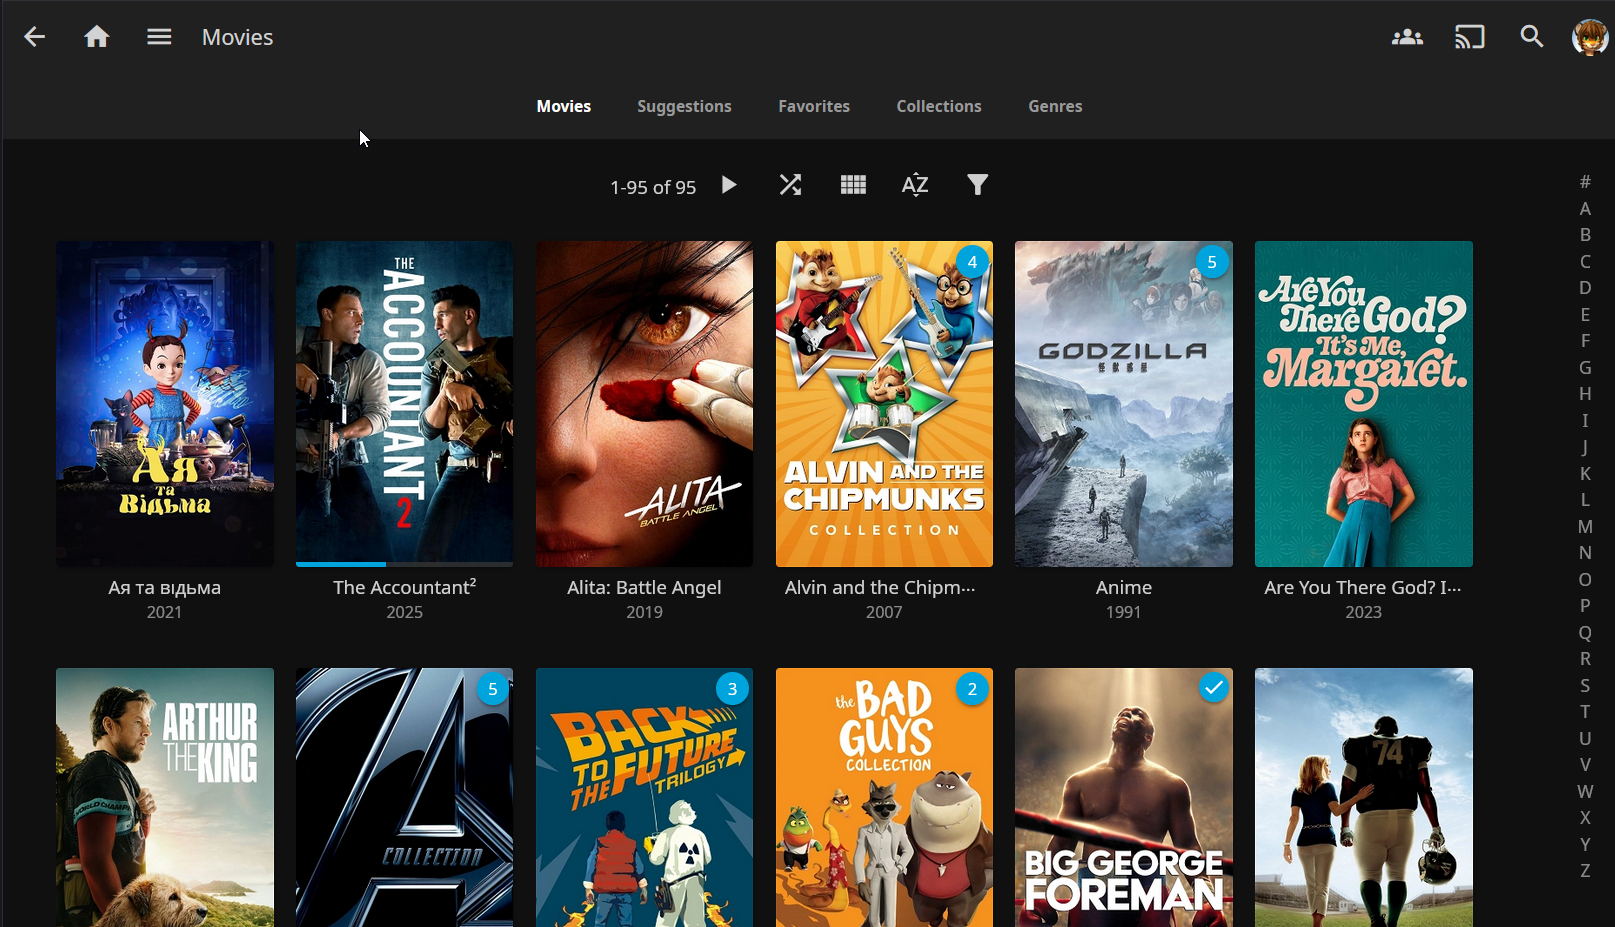Click the Cast to device icon
The width and height of the screenshot is (1615, 927).
pyautogui.click(x=1469, y=37)
